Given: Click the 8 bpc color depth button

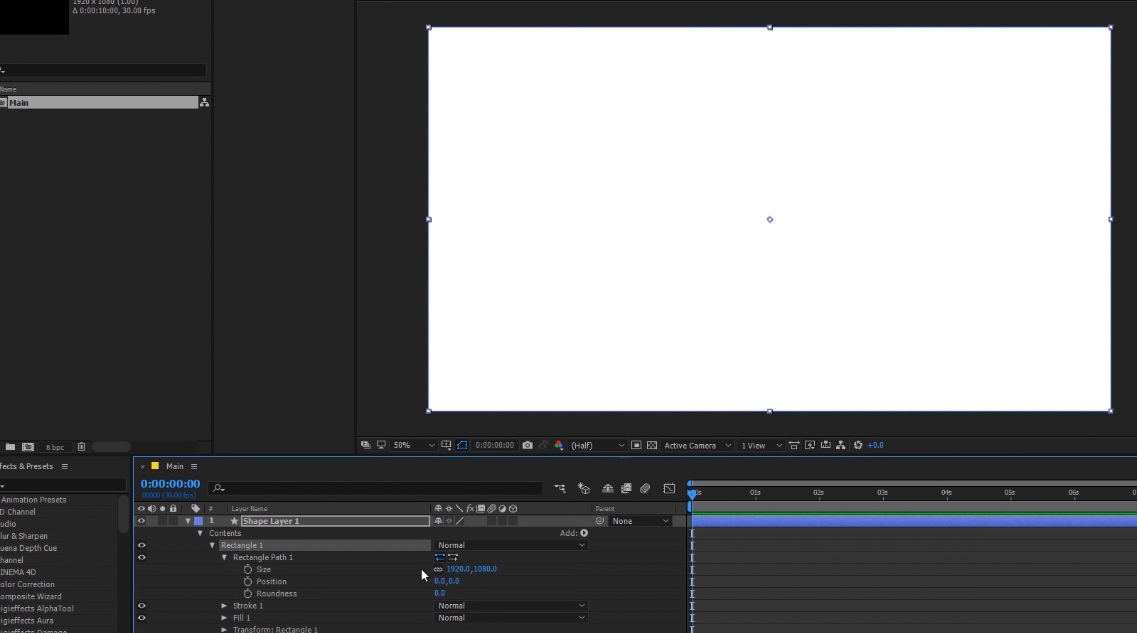Looking at the screenshot, I should tap(55, 447).
